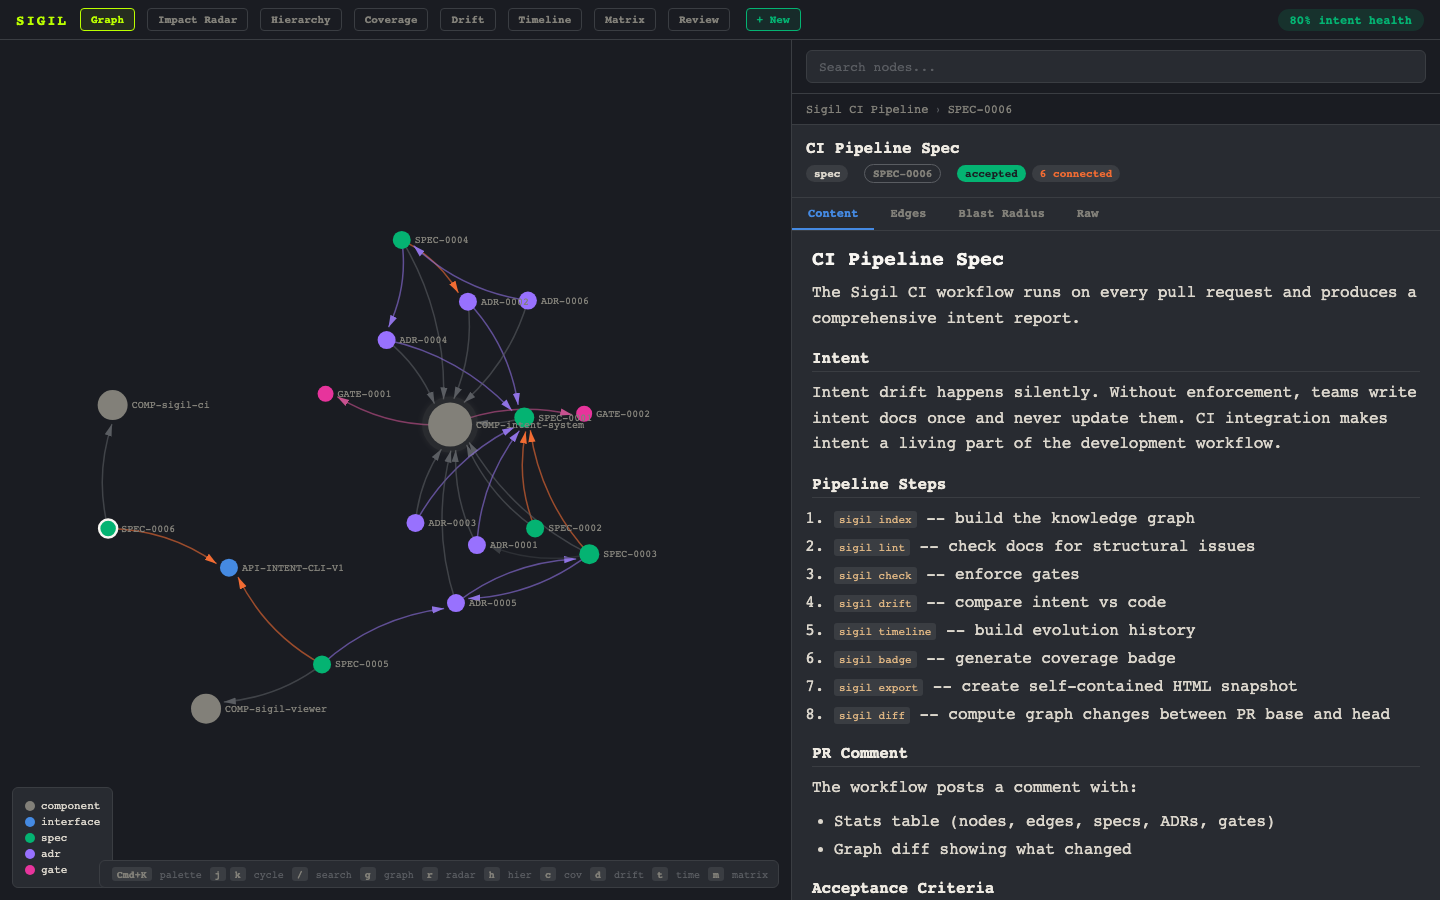Select the SPEC-0004 node
The image size is (1440, 900).
pos(401,239)
